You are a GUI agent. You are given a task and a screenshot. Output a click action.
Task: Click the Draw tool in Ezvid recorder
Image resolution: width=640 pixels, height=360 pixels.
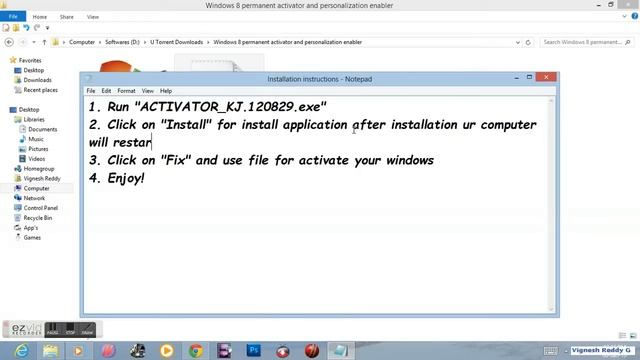tap(87, 329)
